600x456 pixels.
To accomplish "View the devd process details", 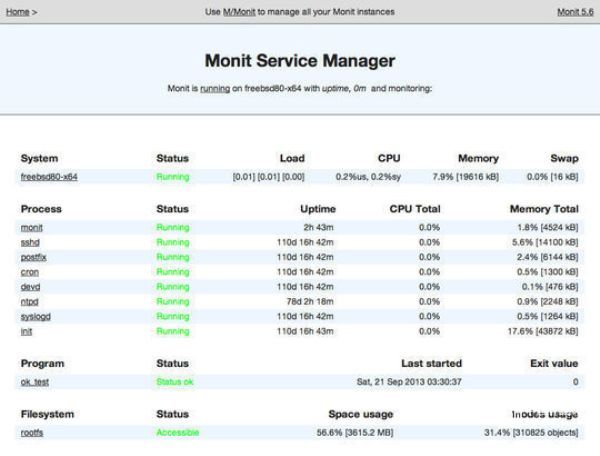I will (30, 286).
